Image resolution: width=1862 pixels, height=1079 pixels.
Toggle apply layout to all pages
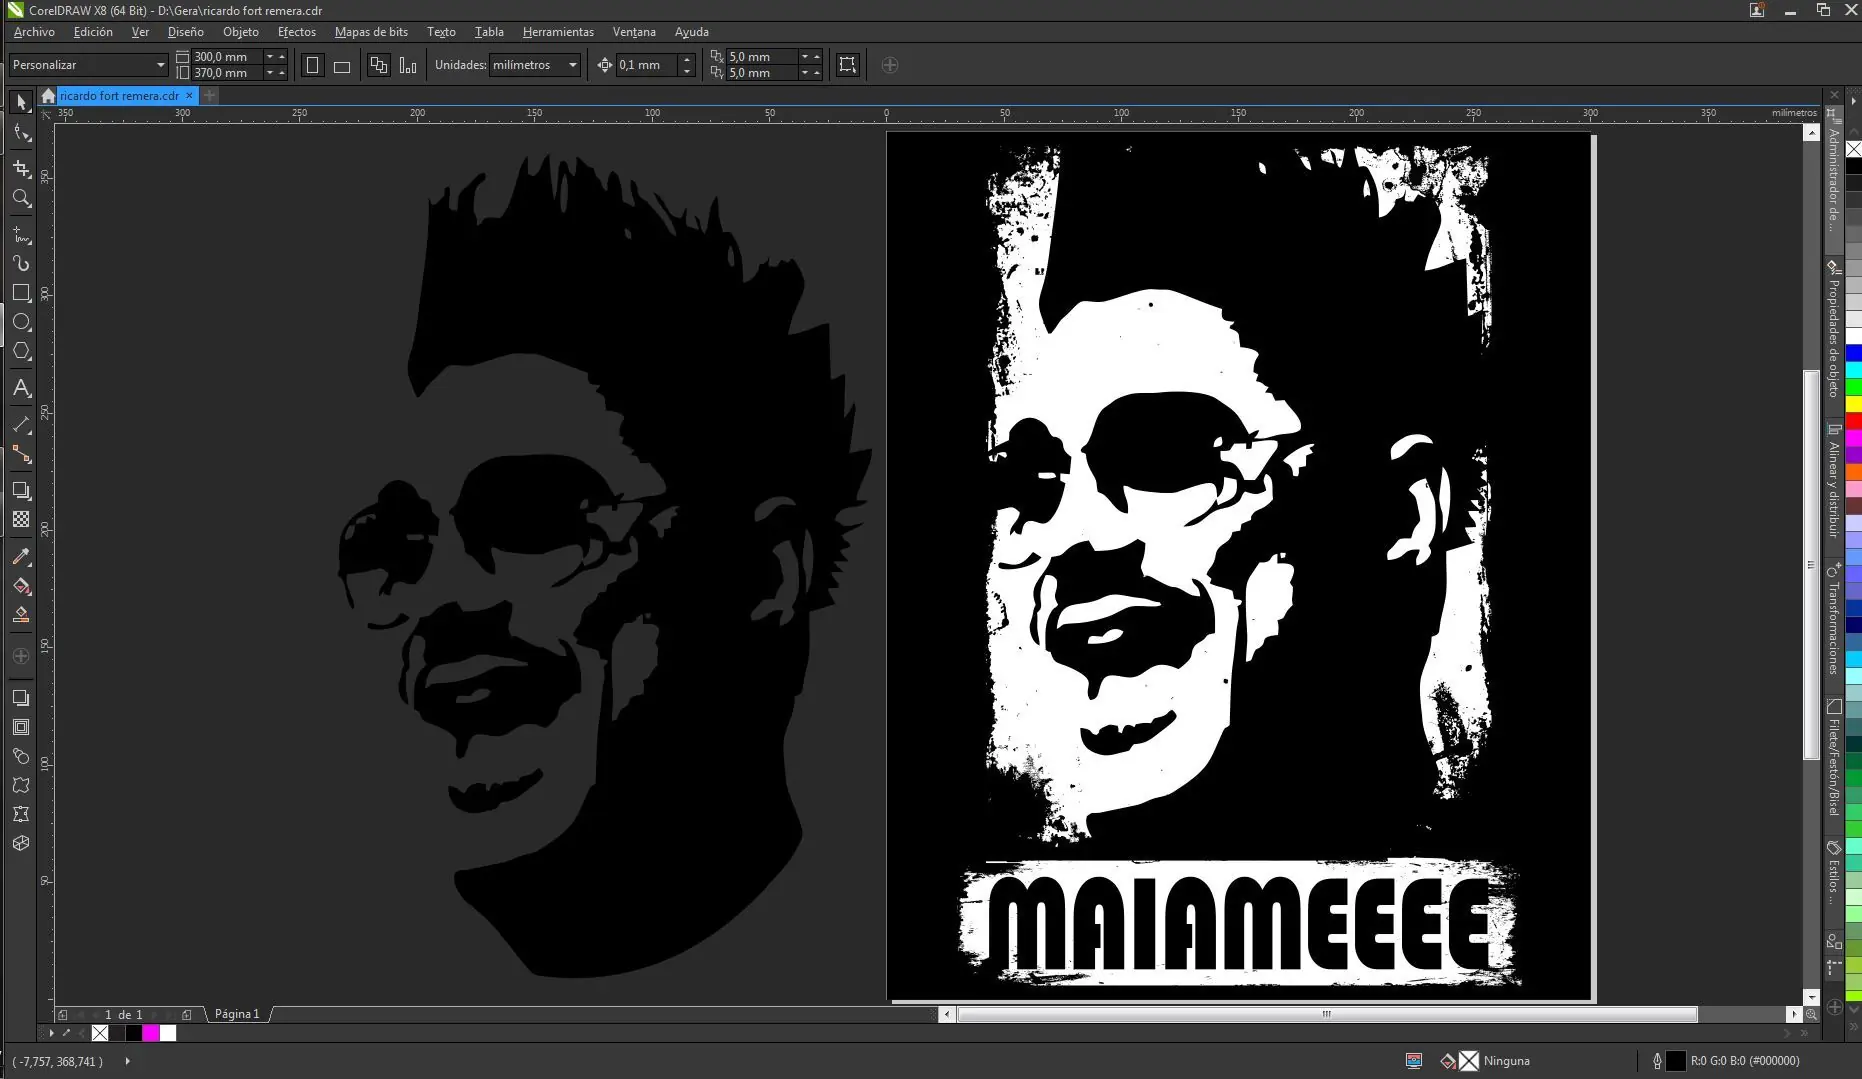(379, 65)
